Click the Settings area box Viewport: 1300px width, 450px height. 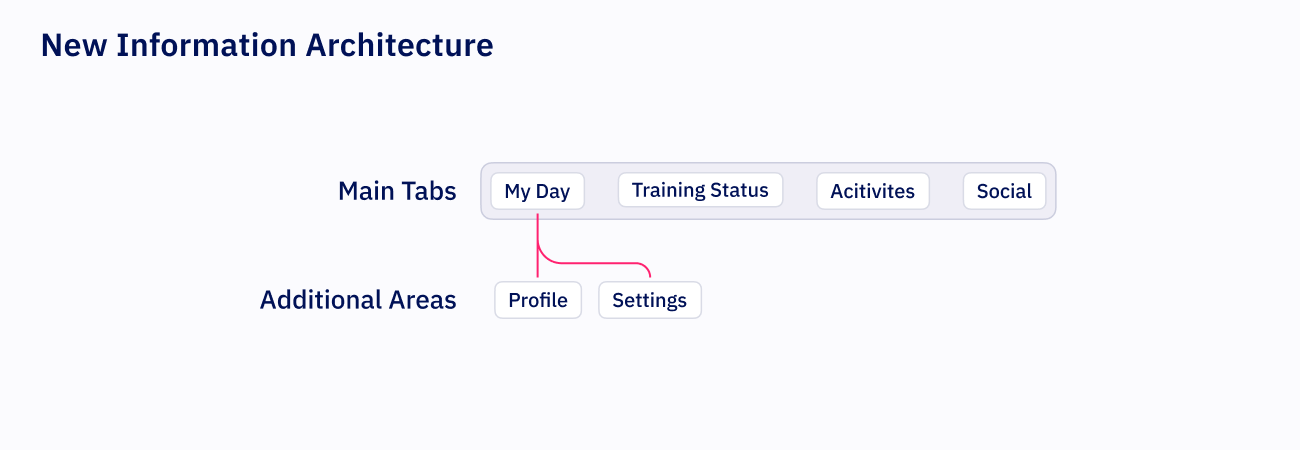(650, 300)
